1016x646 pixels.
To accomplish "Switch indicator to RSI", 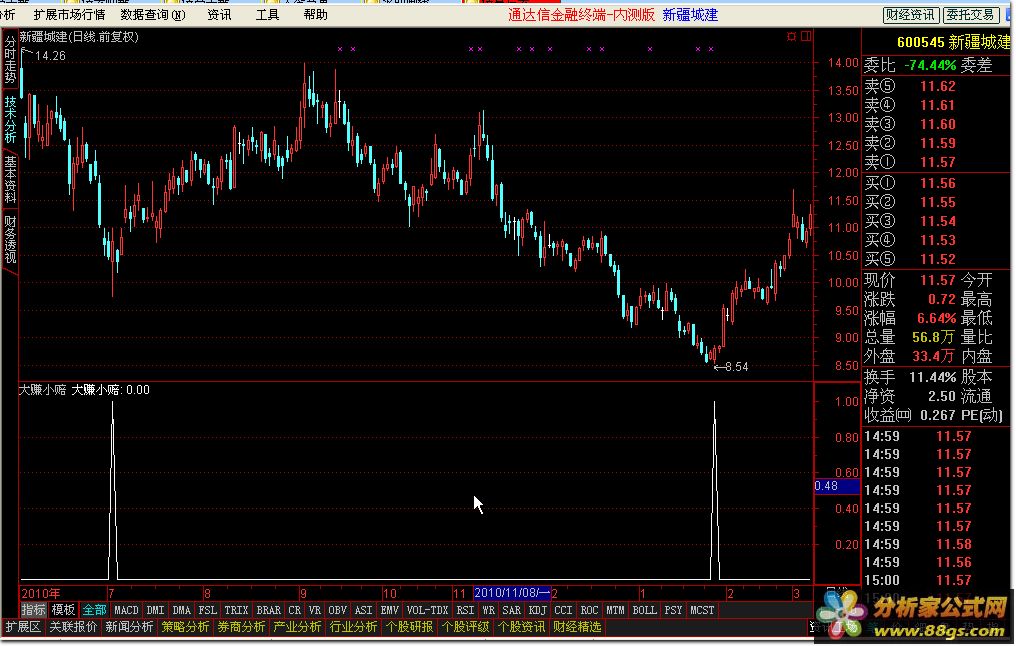I will tap(465, 610).
